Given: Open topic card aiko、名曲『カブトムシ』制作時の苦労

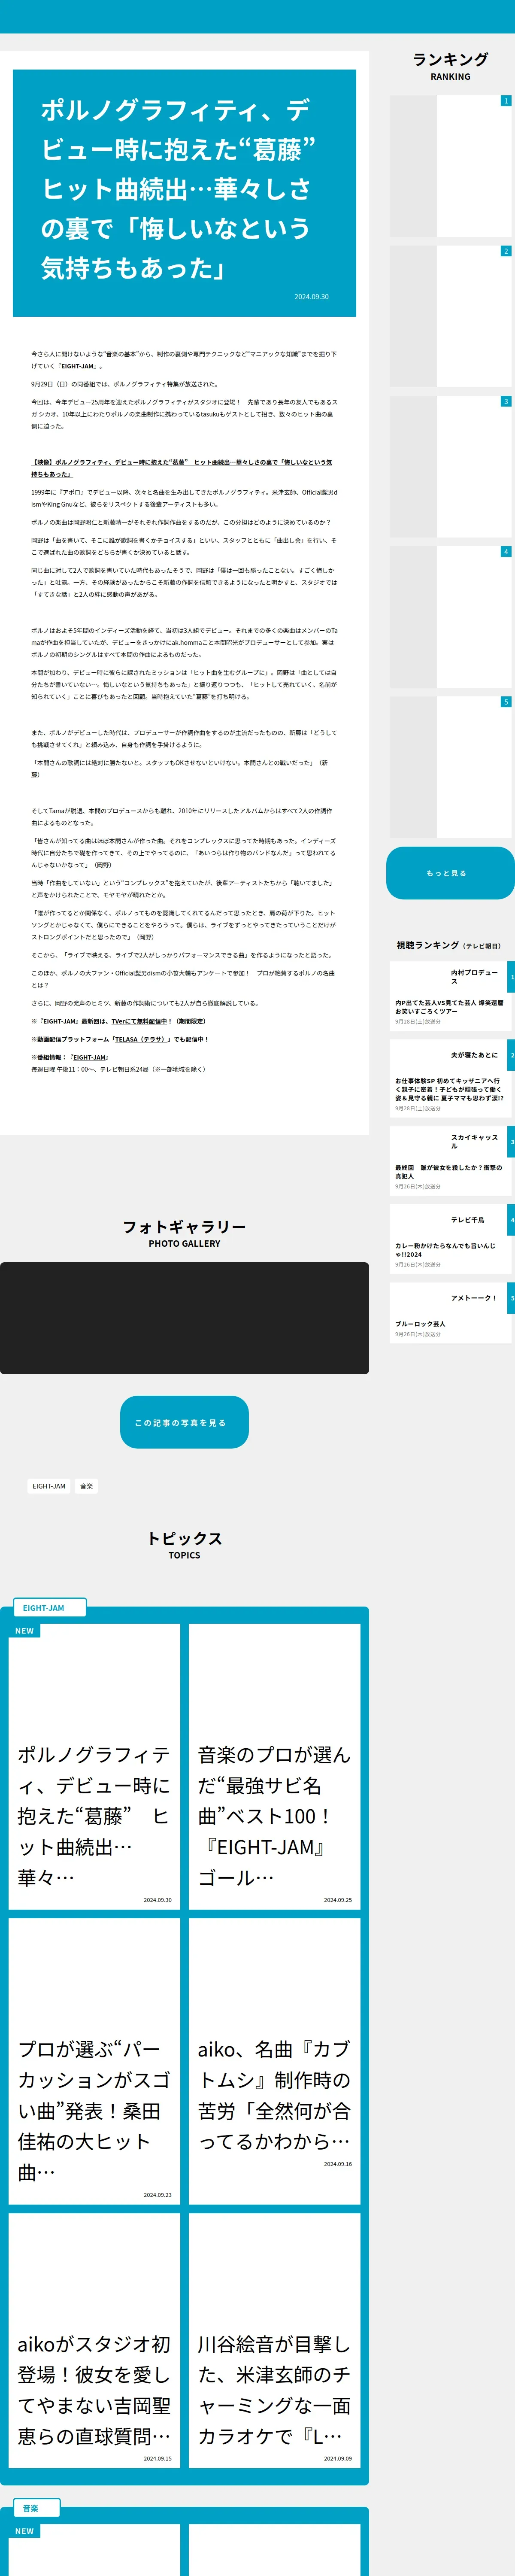Looking at the screenshot, I should pos(274,2061).
